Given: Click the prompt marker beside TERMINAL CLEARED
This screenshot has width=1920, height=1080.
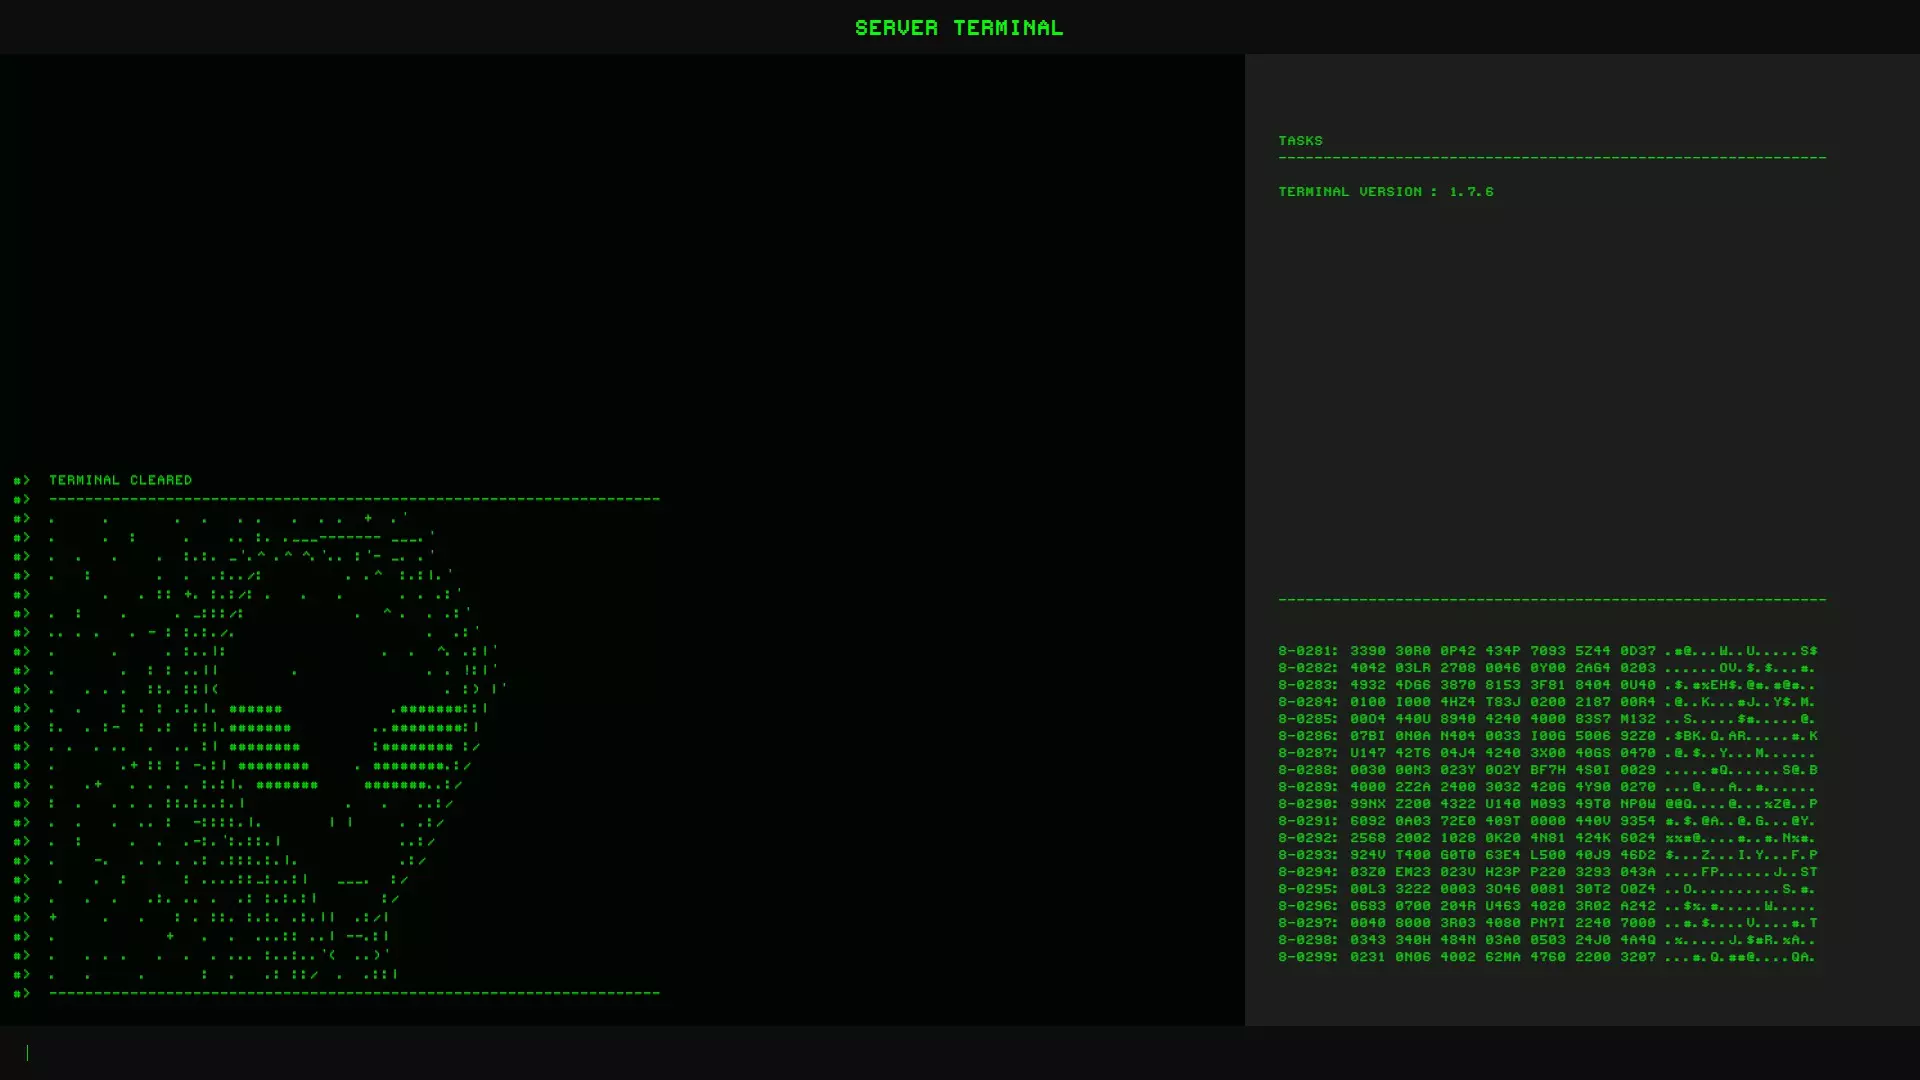Looking at the screenshot, I should click(21, 480).
